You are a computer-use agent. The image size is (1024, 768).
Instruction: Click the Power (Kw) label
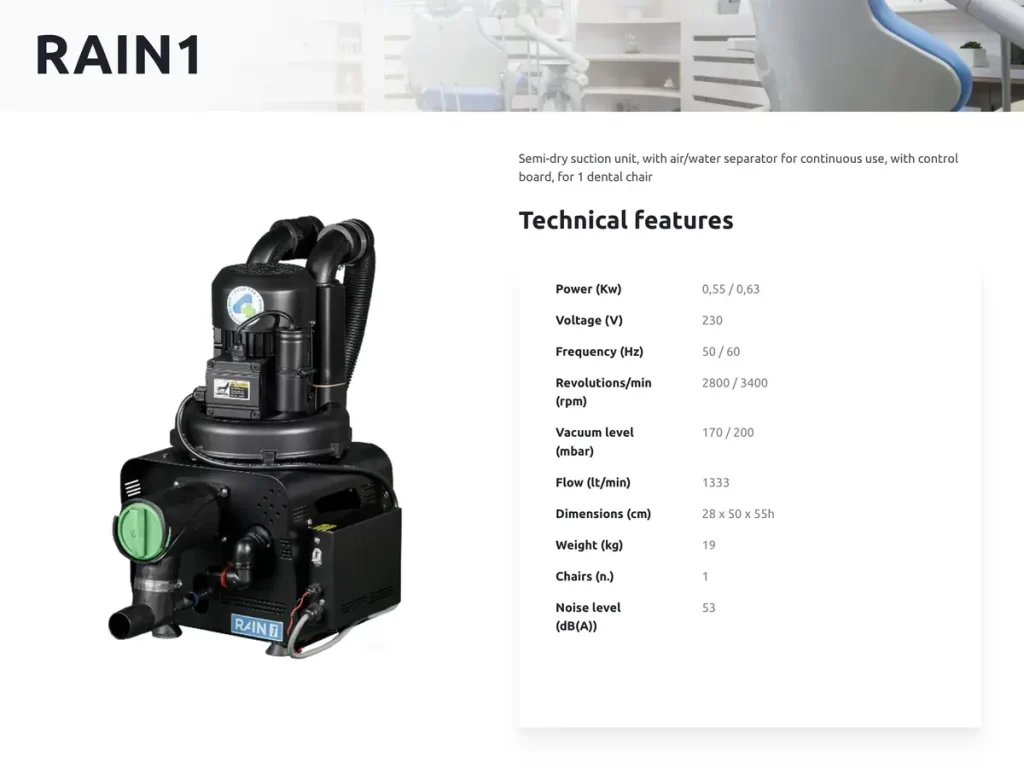coord(588,289)
